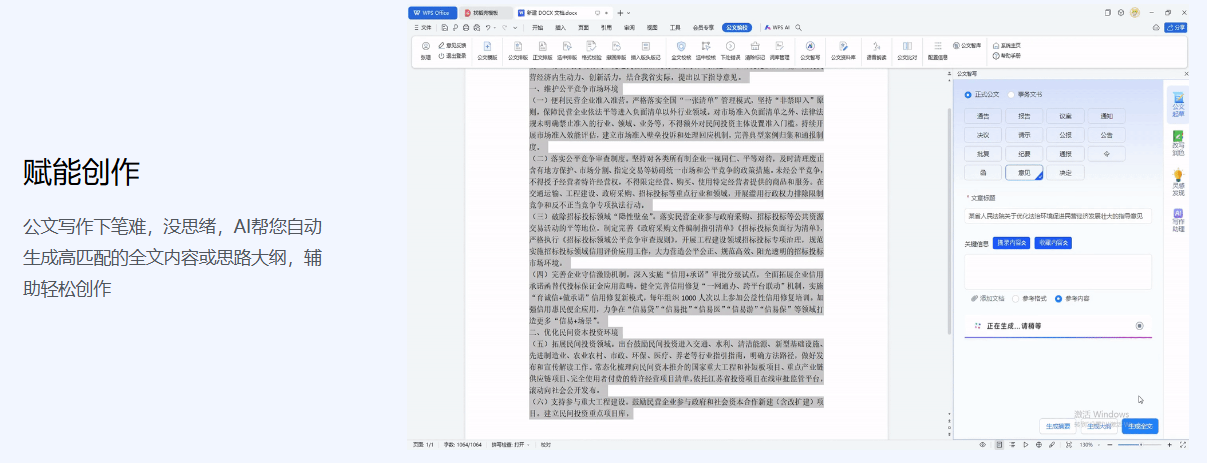Viewport: 1207px width, 463px height.
Task: Switch to the 插入 ribbon tab
Action: tap(560, 28)
